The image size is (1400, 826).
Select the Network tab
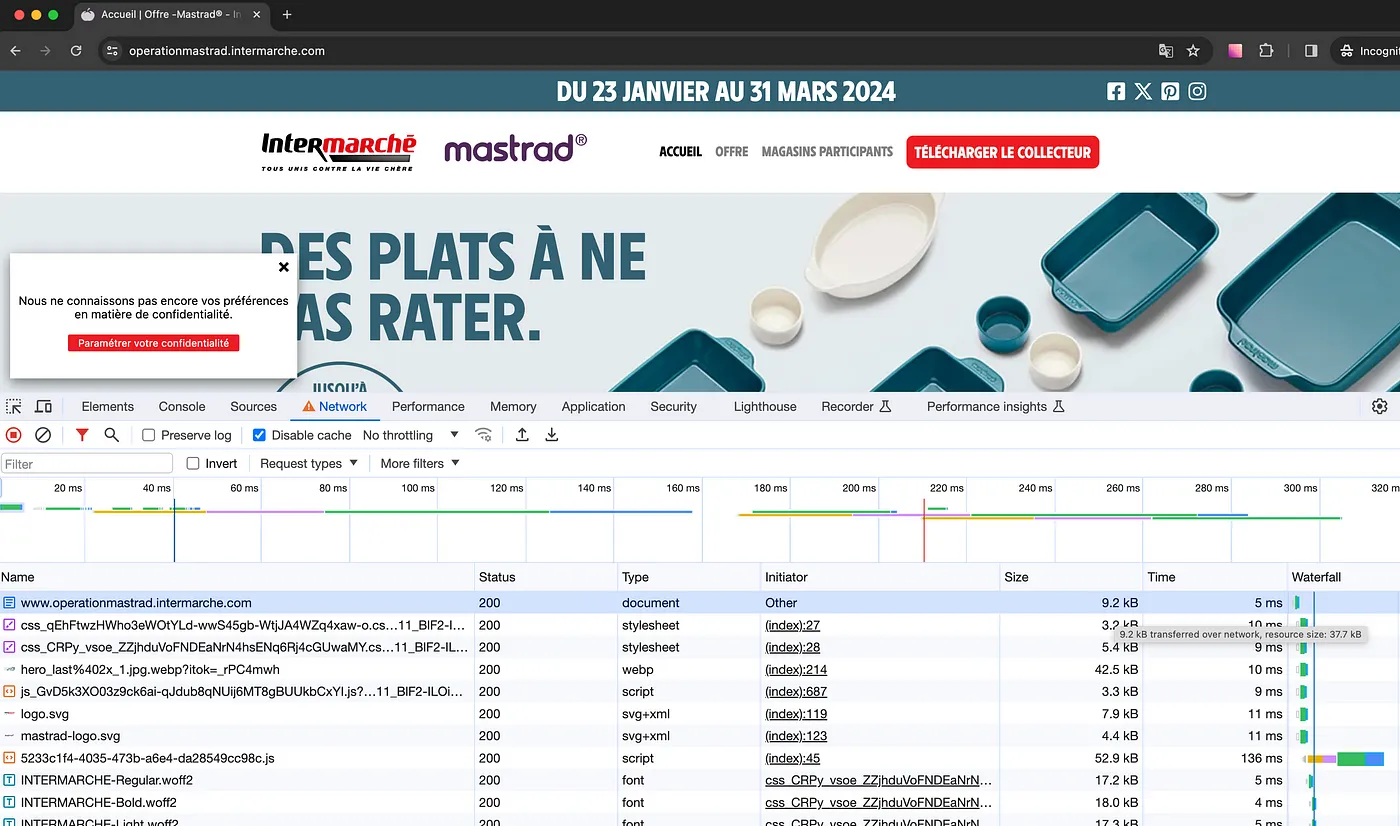click(334, 406)
